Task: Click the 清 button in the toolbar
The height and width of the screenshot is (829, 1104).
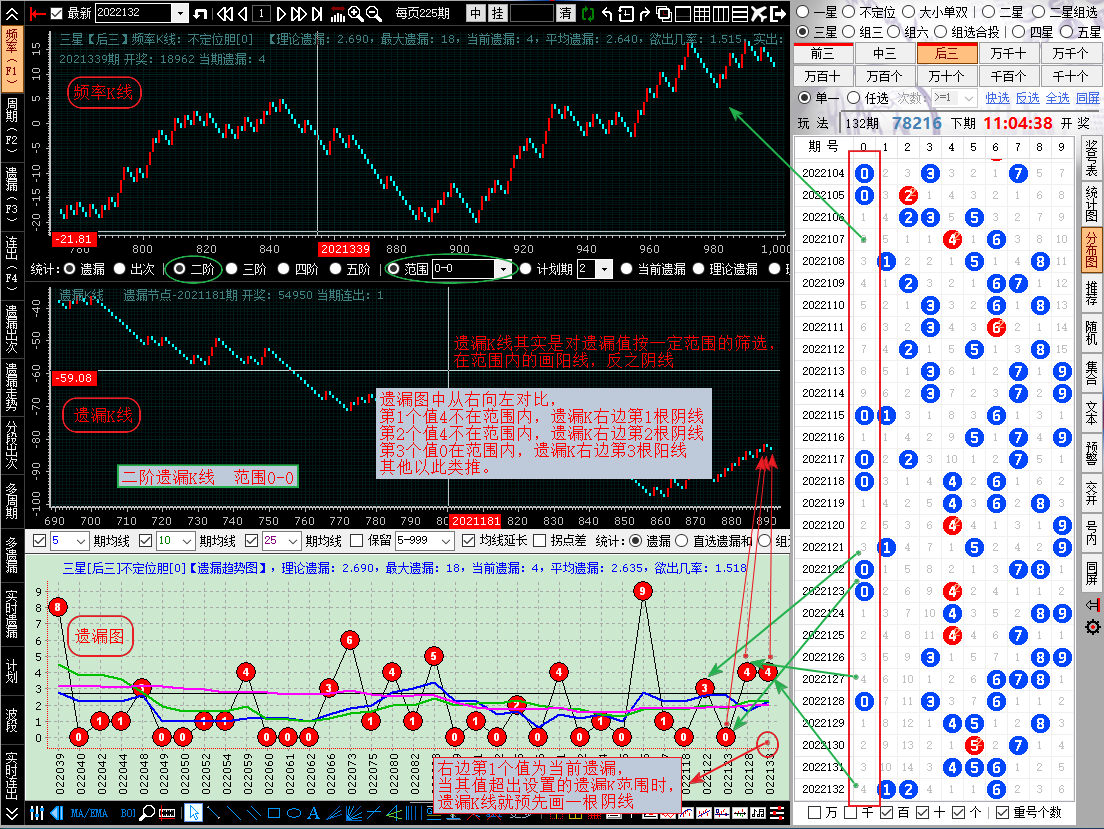Action: [x=566, y=13]
